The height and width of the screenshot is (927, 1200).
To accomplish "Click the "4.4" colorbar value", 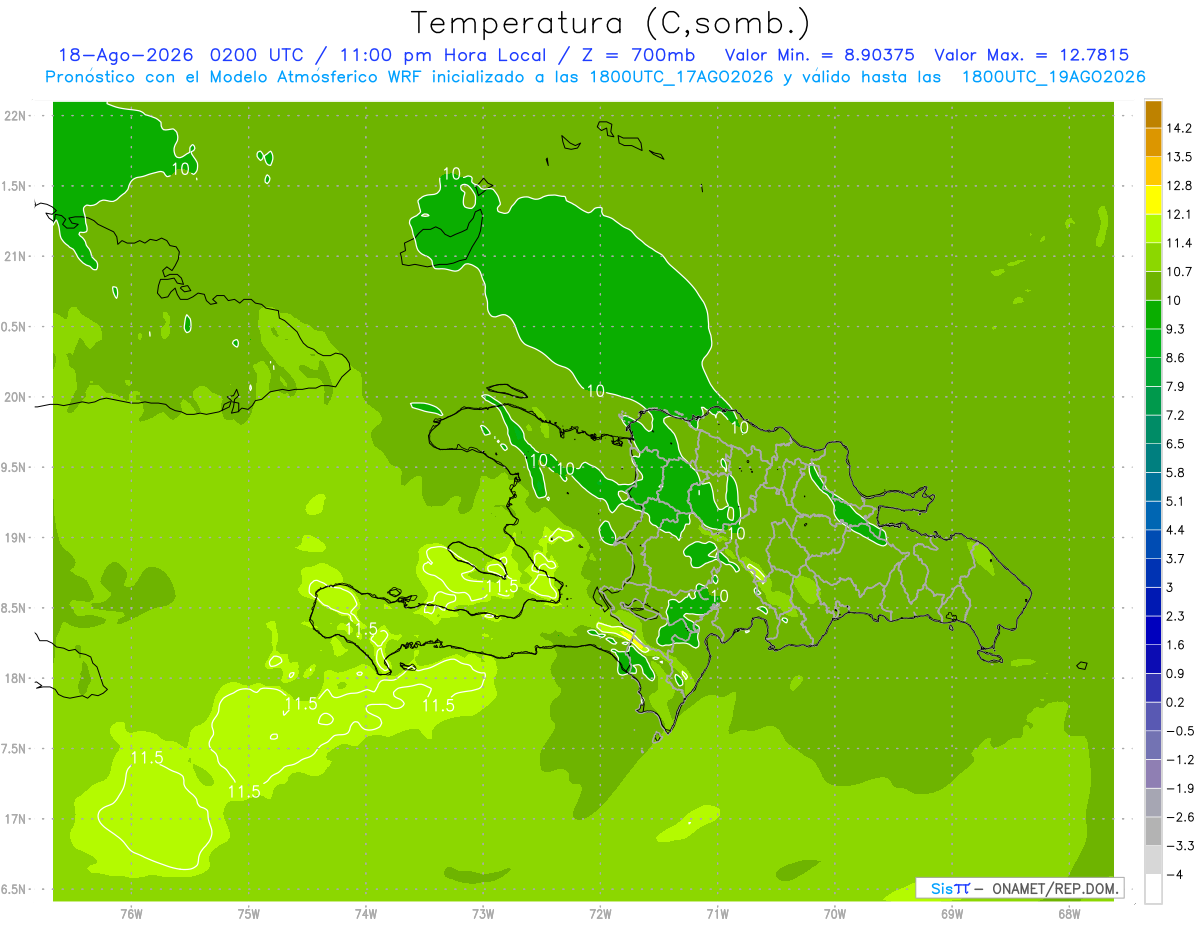I will tap(1175, 530).
